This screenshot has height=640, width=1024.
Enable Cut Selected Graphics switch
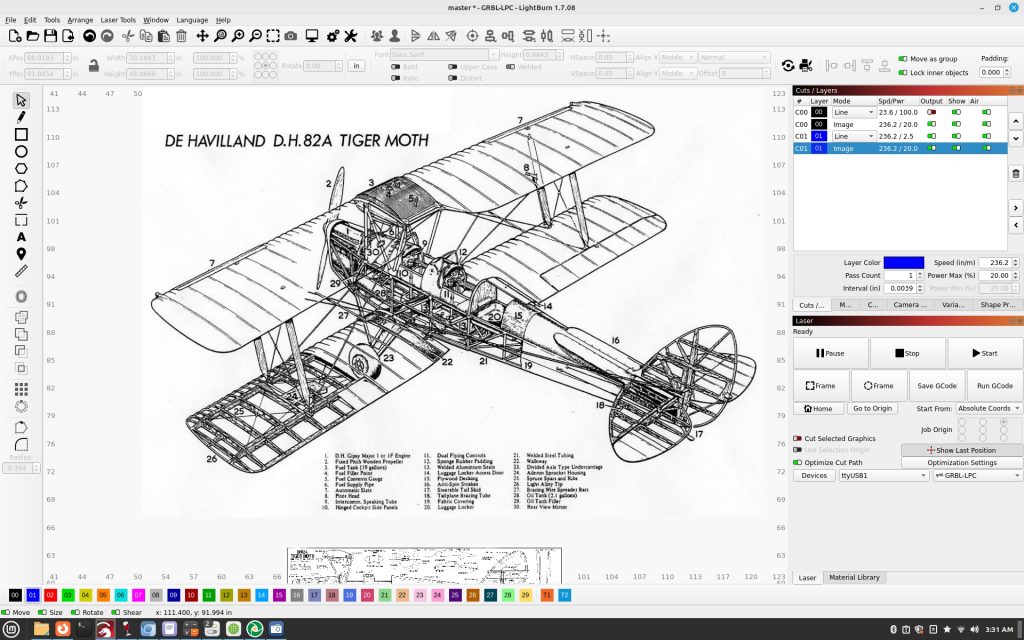(x=797, y=438)
